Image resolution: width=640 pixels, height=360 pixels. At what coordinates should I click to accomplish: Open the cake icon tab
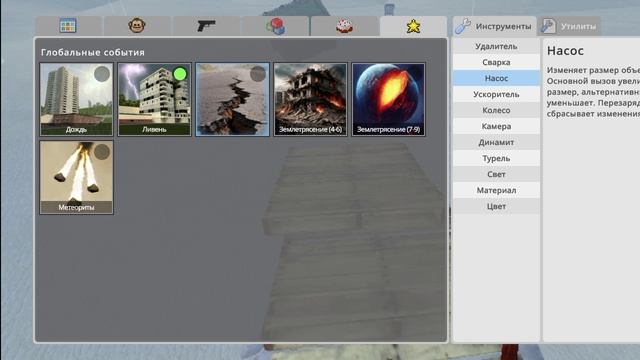click(344, 26)
